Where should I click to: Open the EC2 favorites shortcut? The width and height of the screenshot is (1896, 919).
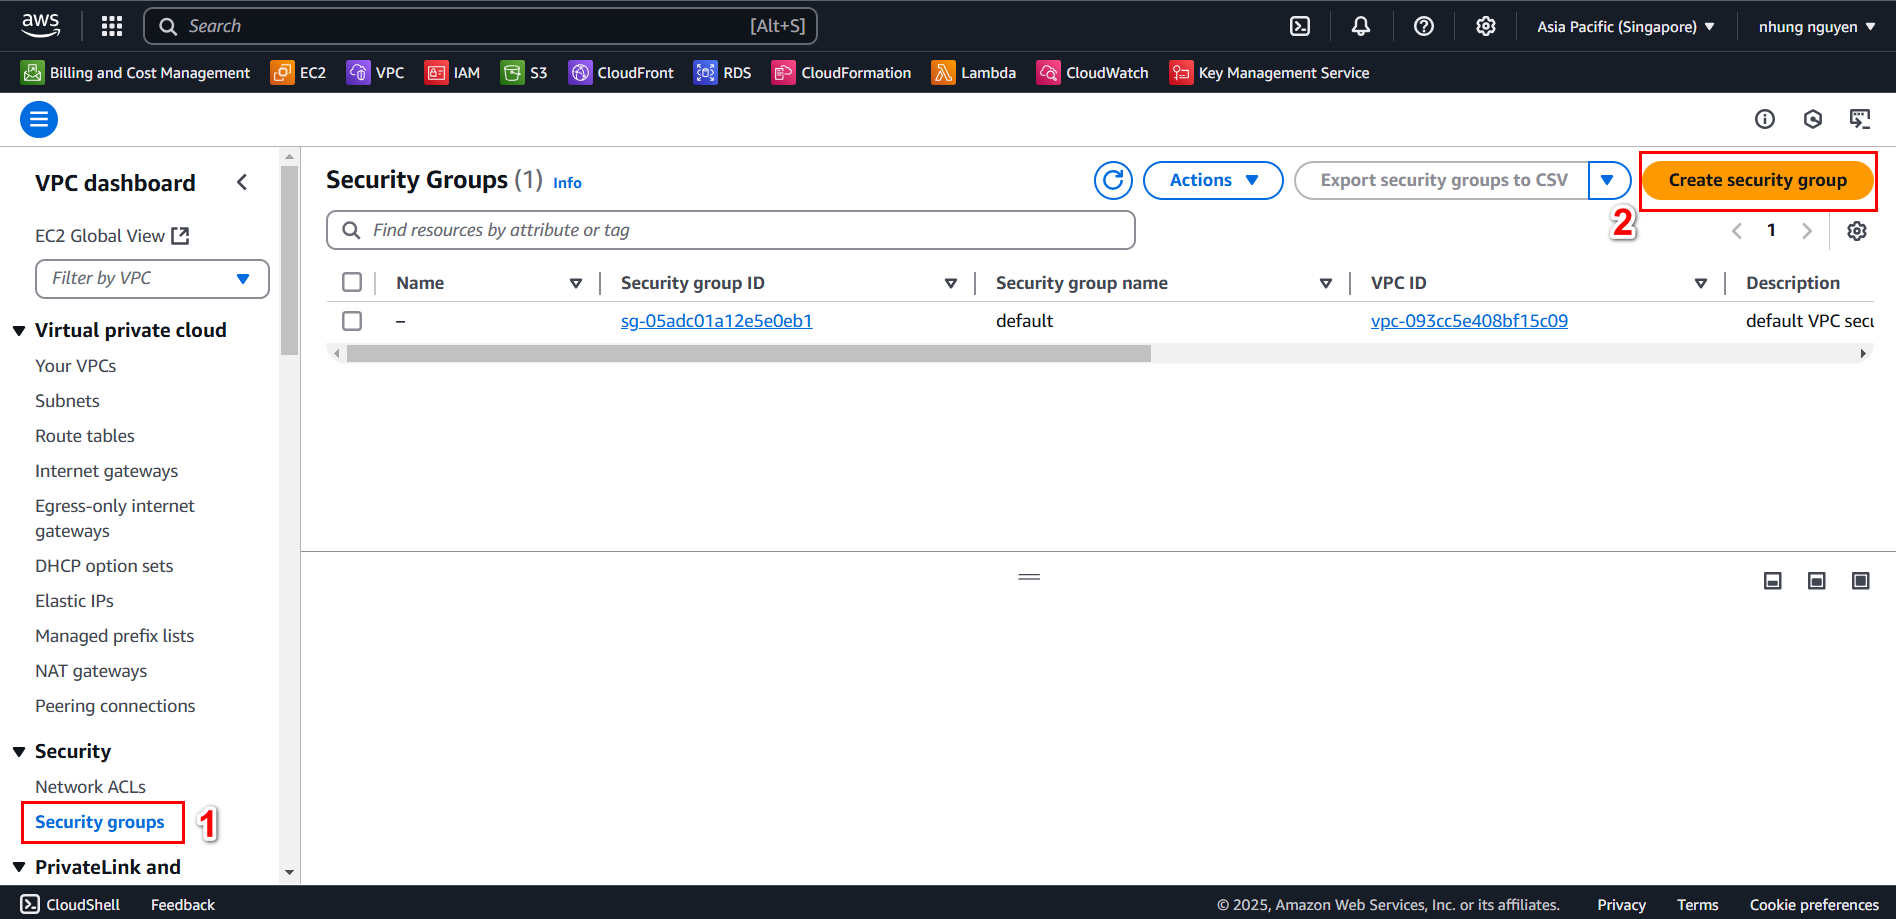298,73
